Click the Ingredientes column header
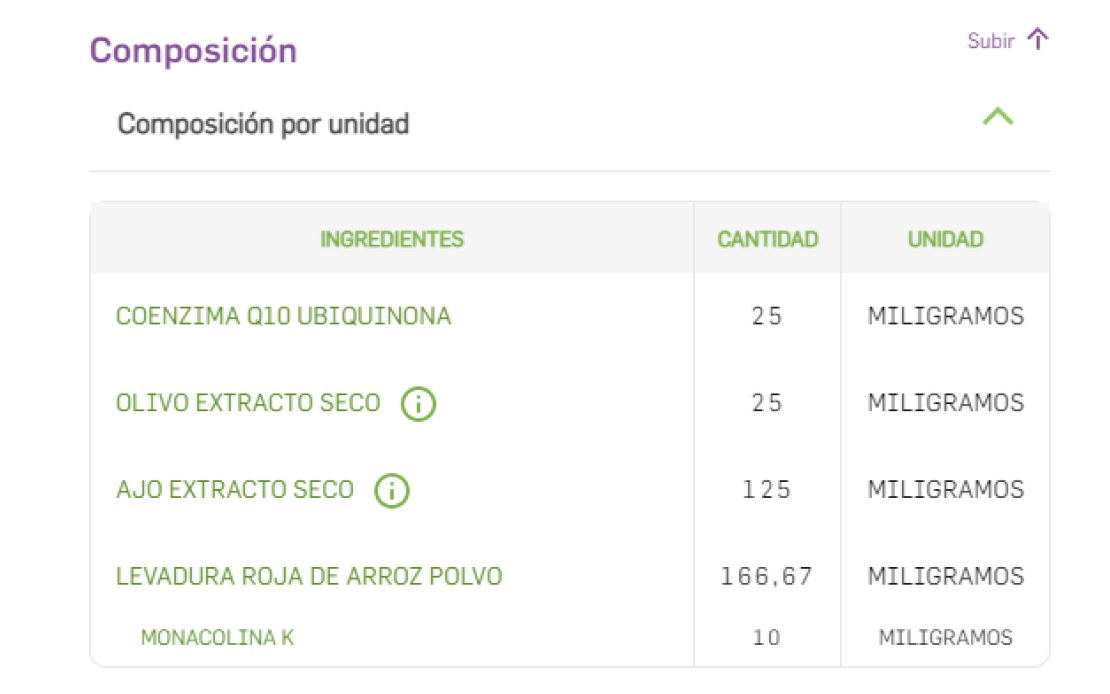Screen dimensions: 1110x694 tap(391, 239)
